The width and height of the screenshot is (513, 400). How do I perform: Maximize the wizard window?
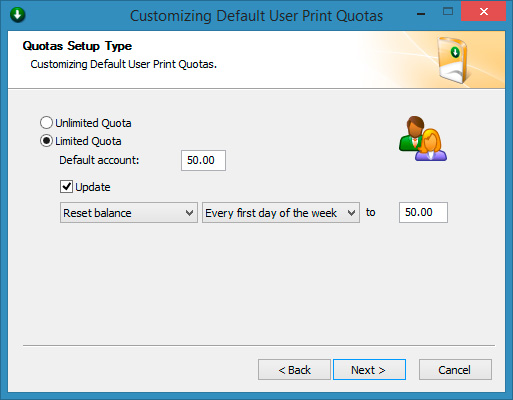[448, 12]
